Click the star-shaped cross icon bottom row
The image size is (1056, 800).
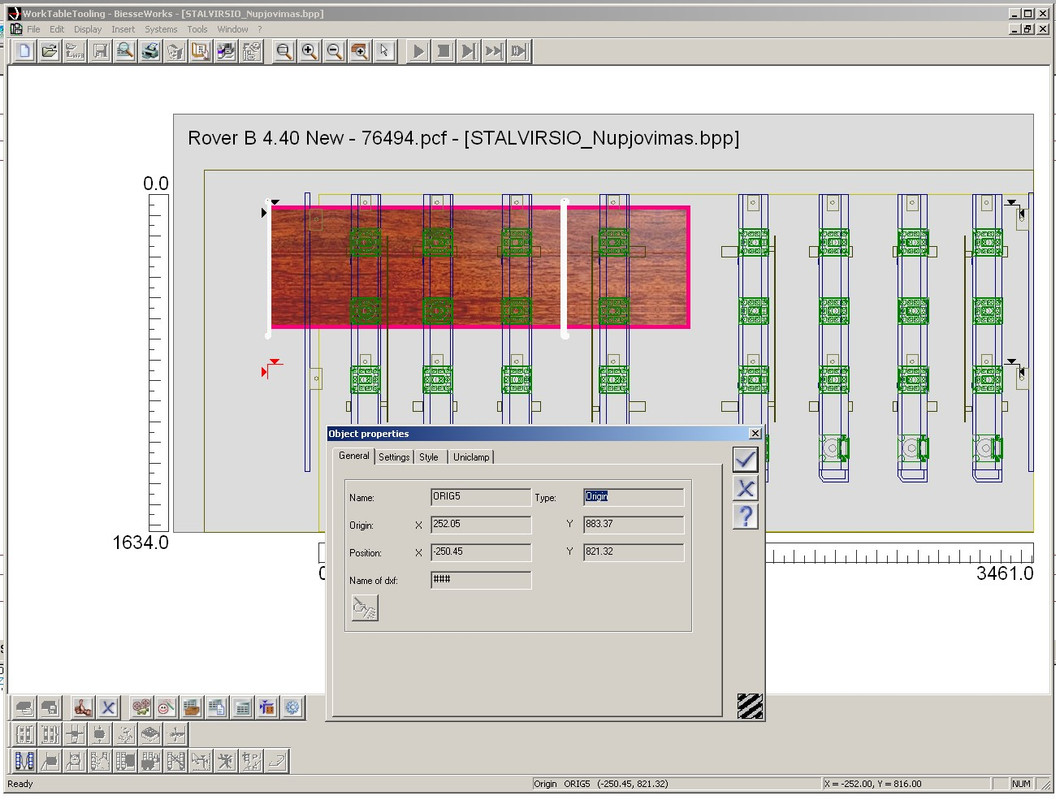tap(226, 762)
